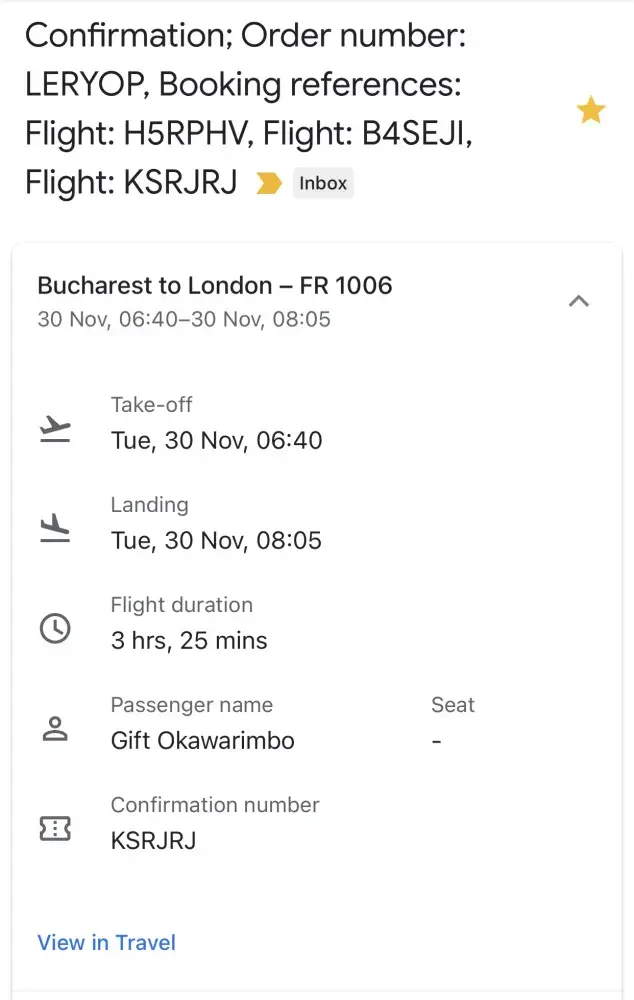Click the clock flight duration icon
Viewport: 634px width, 1000px height.
click(55, 628)
